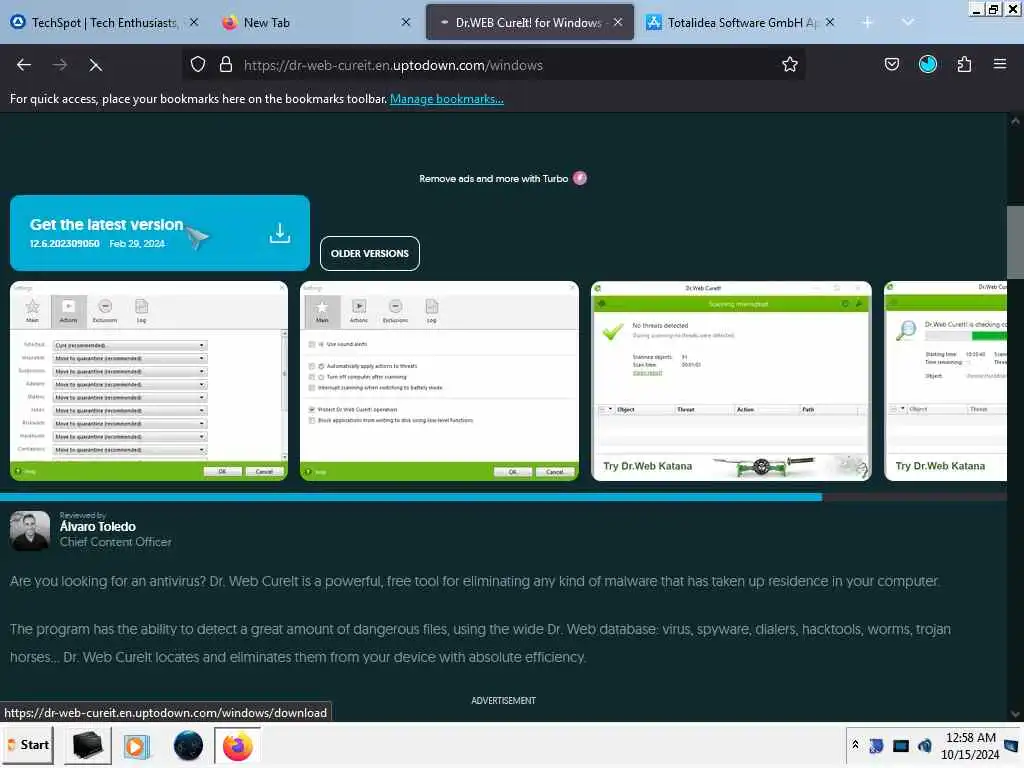The image size is (1024, 768).
Task: Click Álvaro Toledo reviewer photo
Action: [x=30, y=530]
